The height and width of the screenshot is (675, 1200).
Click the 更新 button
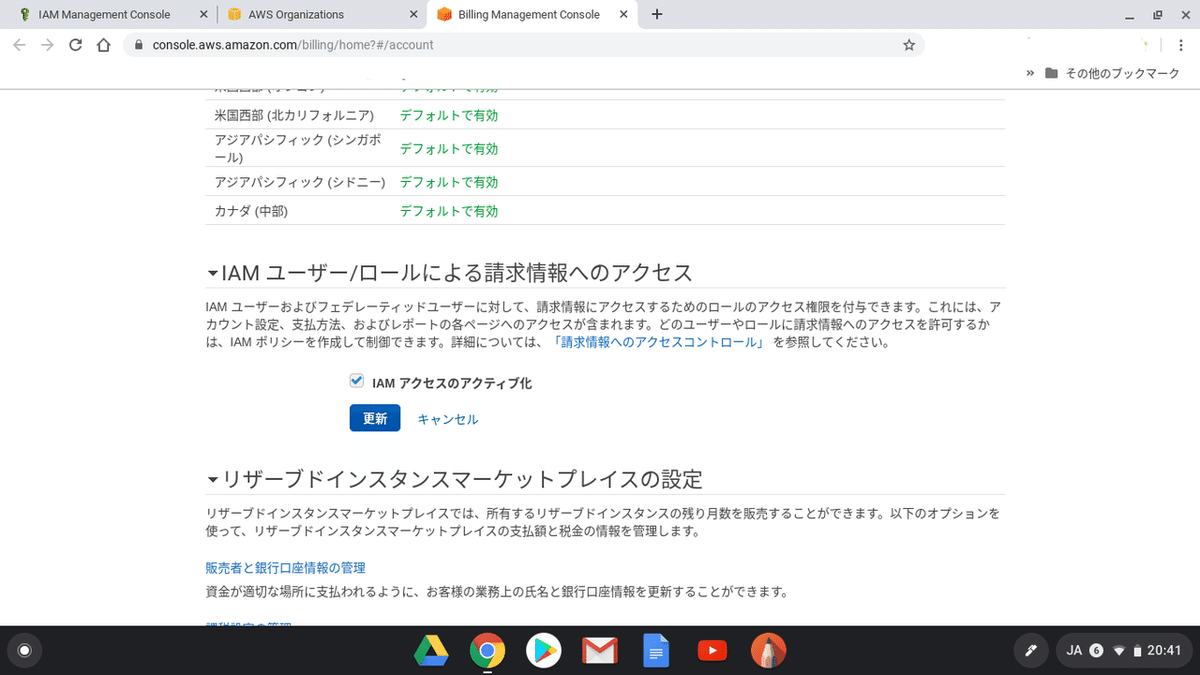[x=375, y=418]
